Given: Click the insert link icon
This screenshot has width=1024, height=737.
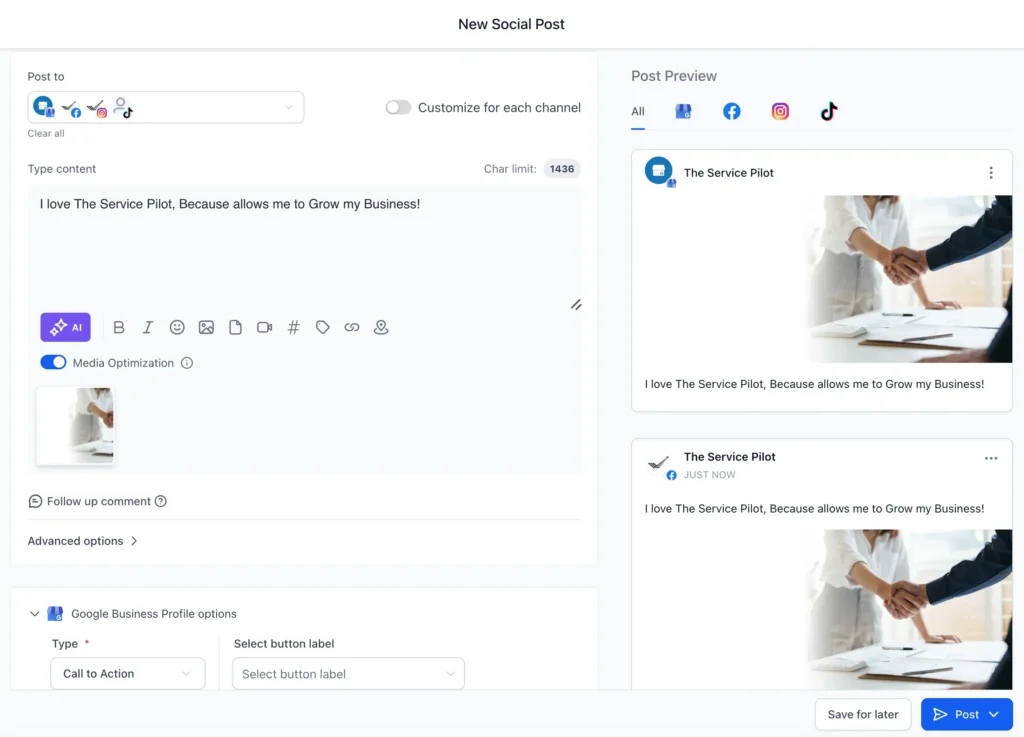Looking at the screenshot, I should pyautogui.click(x=352, y=327).
